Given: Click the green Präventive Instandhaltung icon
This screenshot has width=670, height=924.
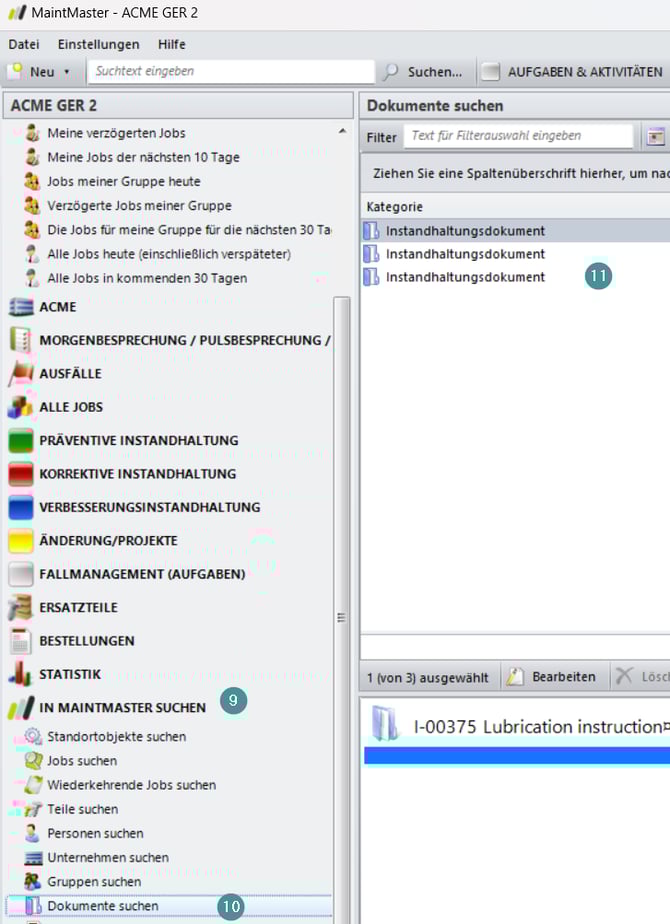Looking at the screenshot, I should [21, 440].
